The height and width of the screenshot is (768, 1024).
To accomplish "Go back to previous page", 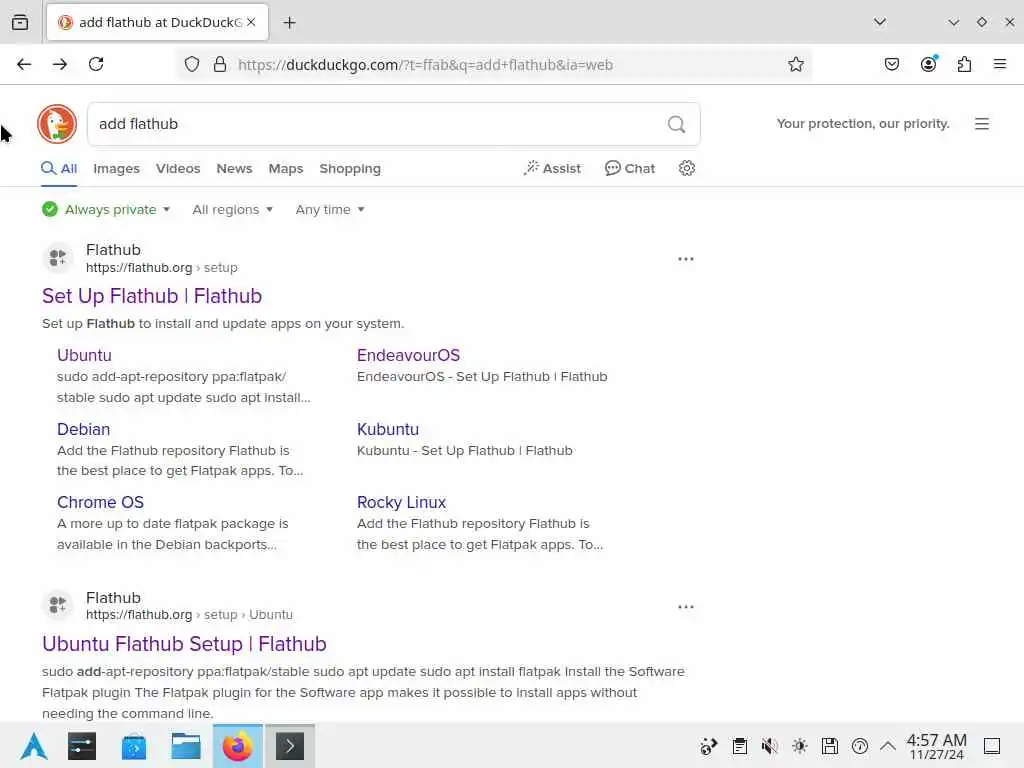I will pyautogui.click(x=24, y=64).
